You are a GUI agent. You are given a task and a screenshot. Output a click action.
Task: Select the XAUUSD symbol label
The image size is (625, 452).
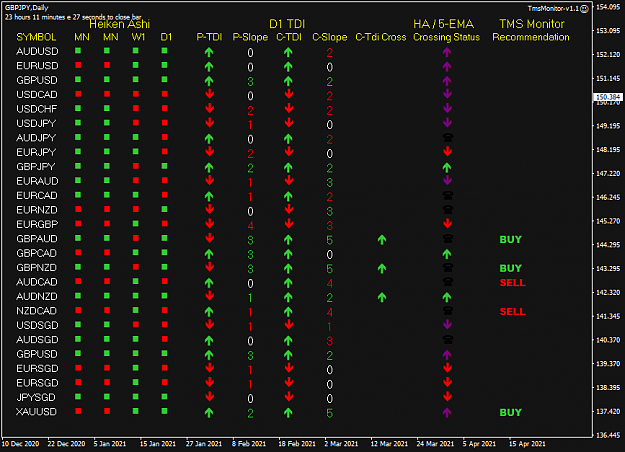coord(36,412)
